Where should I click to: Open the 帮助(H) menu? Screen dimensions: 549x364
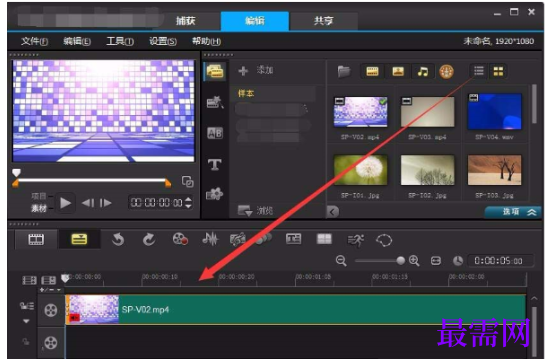tap(206, 42)
